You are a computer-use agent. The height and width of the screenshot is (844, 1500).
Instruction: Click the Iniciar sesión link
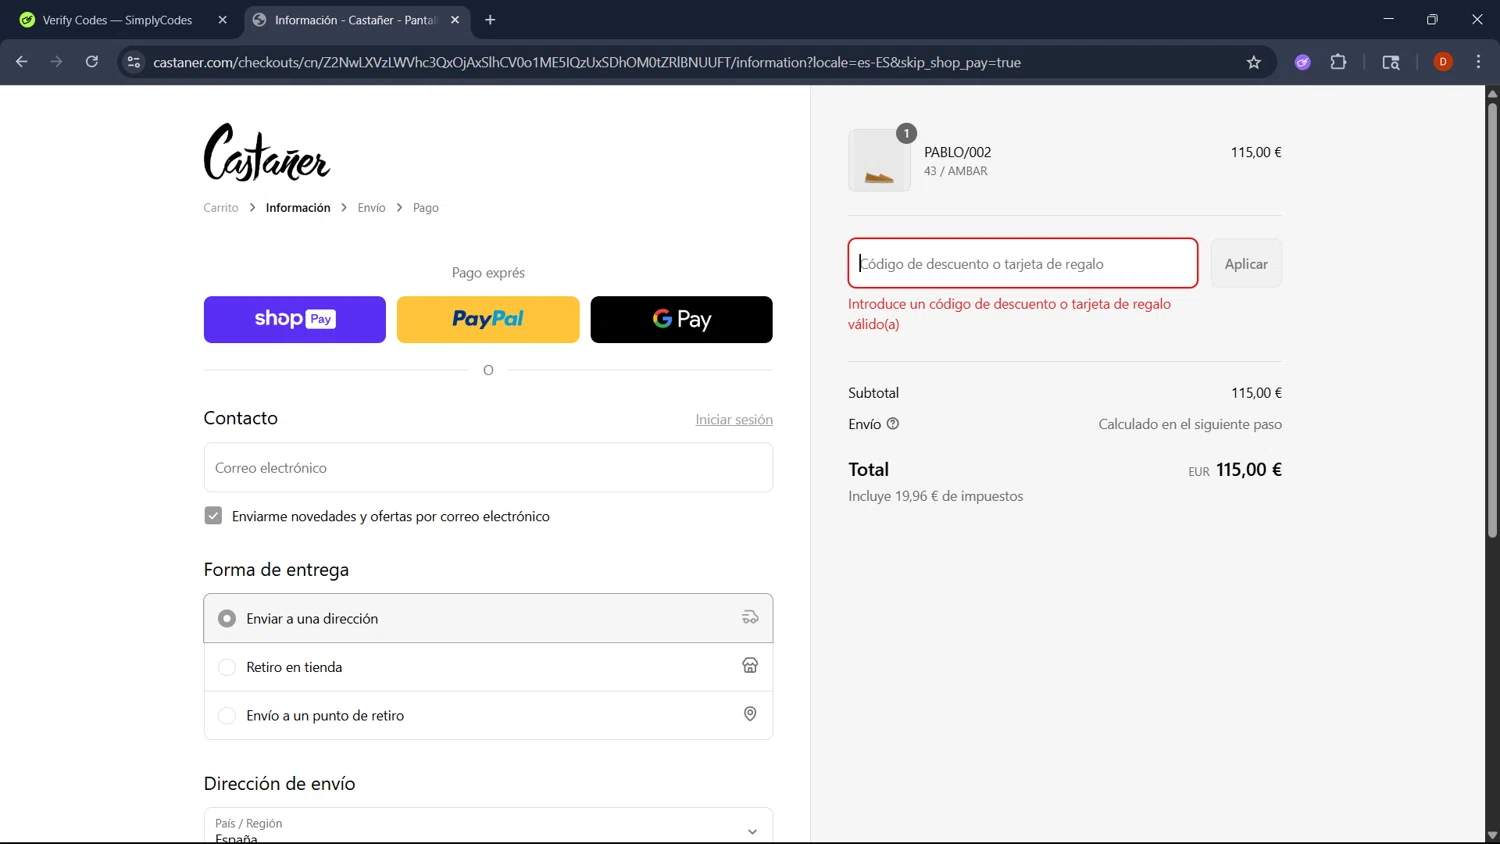click(x=734, y=420)
